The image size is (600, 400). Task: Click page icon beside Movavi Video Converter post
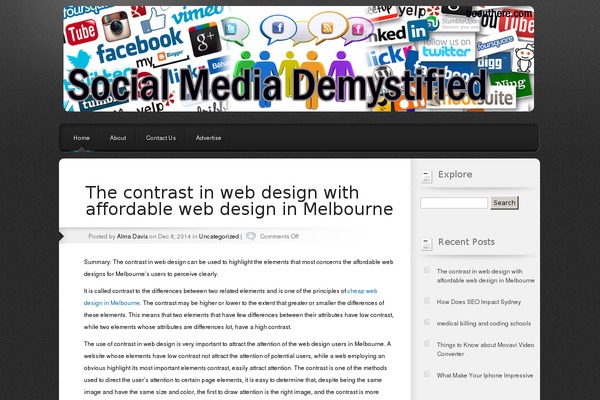point(427,343)
